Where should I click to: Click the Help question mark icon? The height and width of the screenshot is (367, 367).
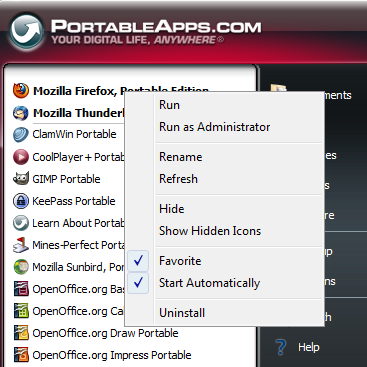(x=281, y=347)
